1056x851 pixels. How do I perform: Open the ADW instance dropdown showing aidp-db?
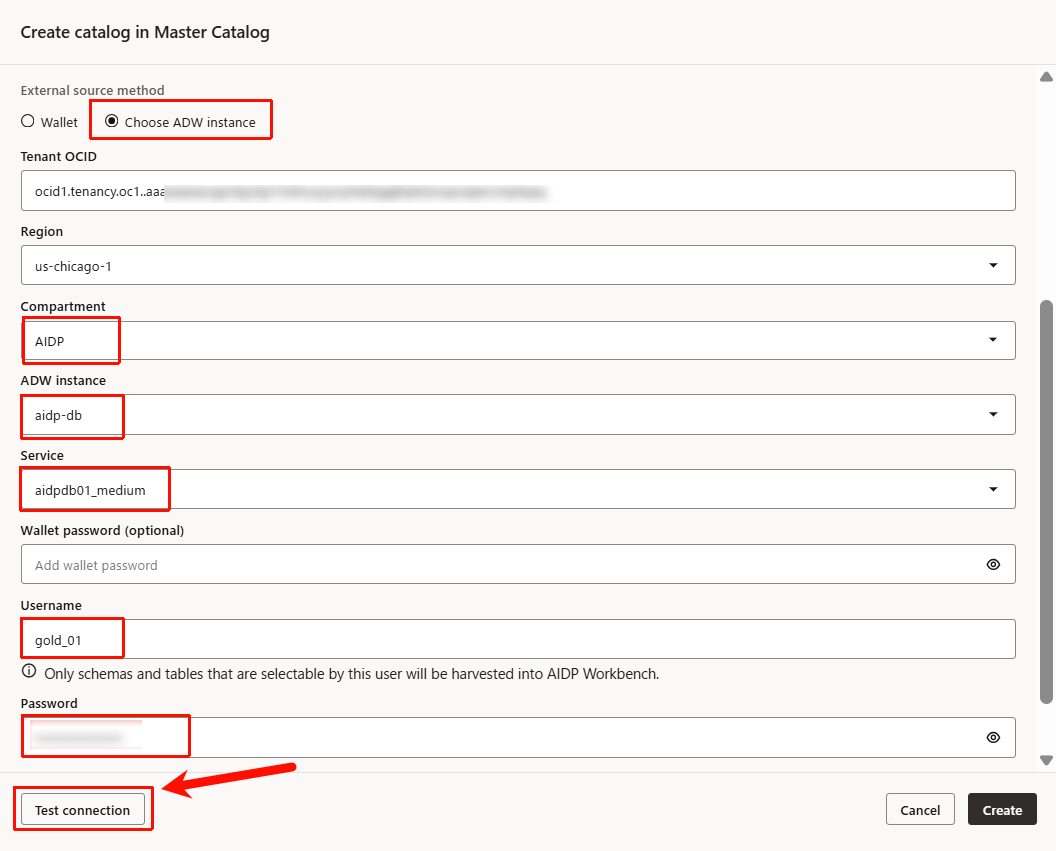click(x=518, y=414)
